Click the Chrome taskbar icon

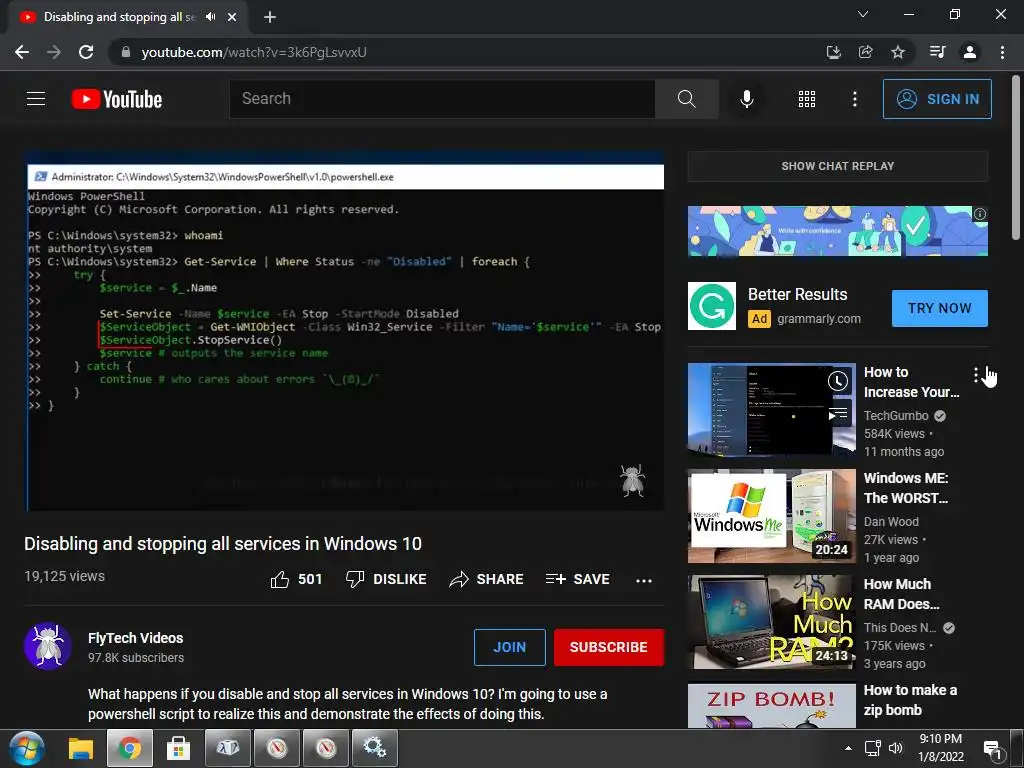pos(130,748)
